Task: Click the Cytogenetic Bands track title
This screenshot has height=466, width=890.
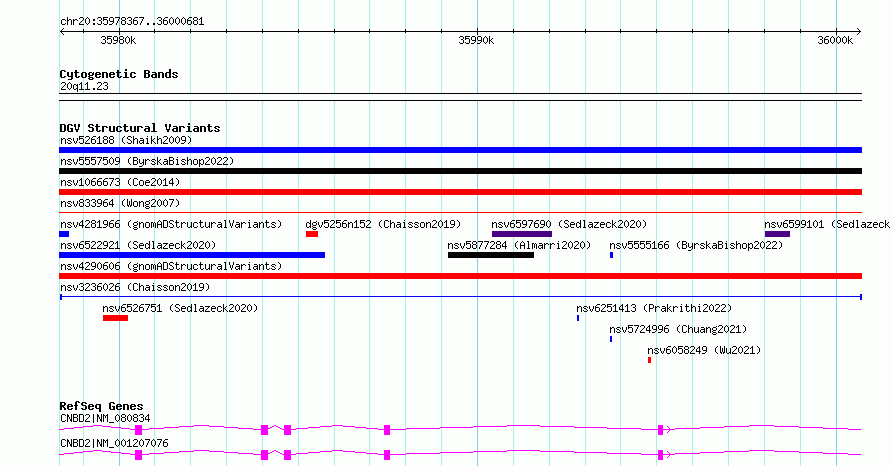Action: [119, 74]
